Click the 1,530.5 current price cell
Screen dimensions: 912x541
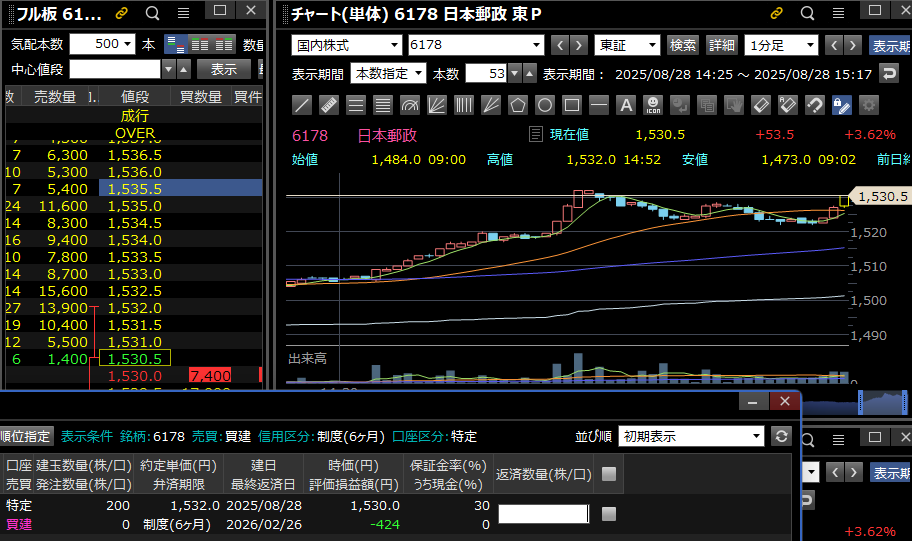point(135,358)
